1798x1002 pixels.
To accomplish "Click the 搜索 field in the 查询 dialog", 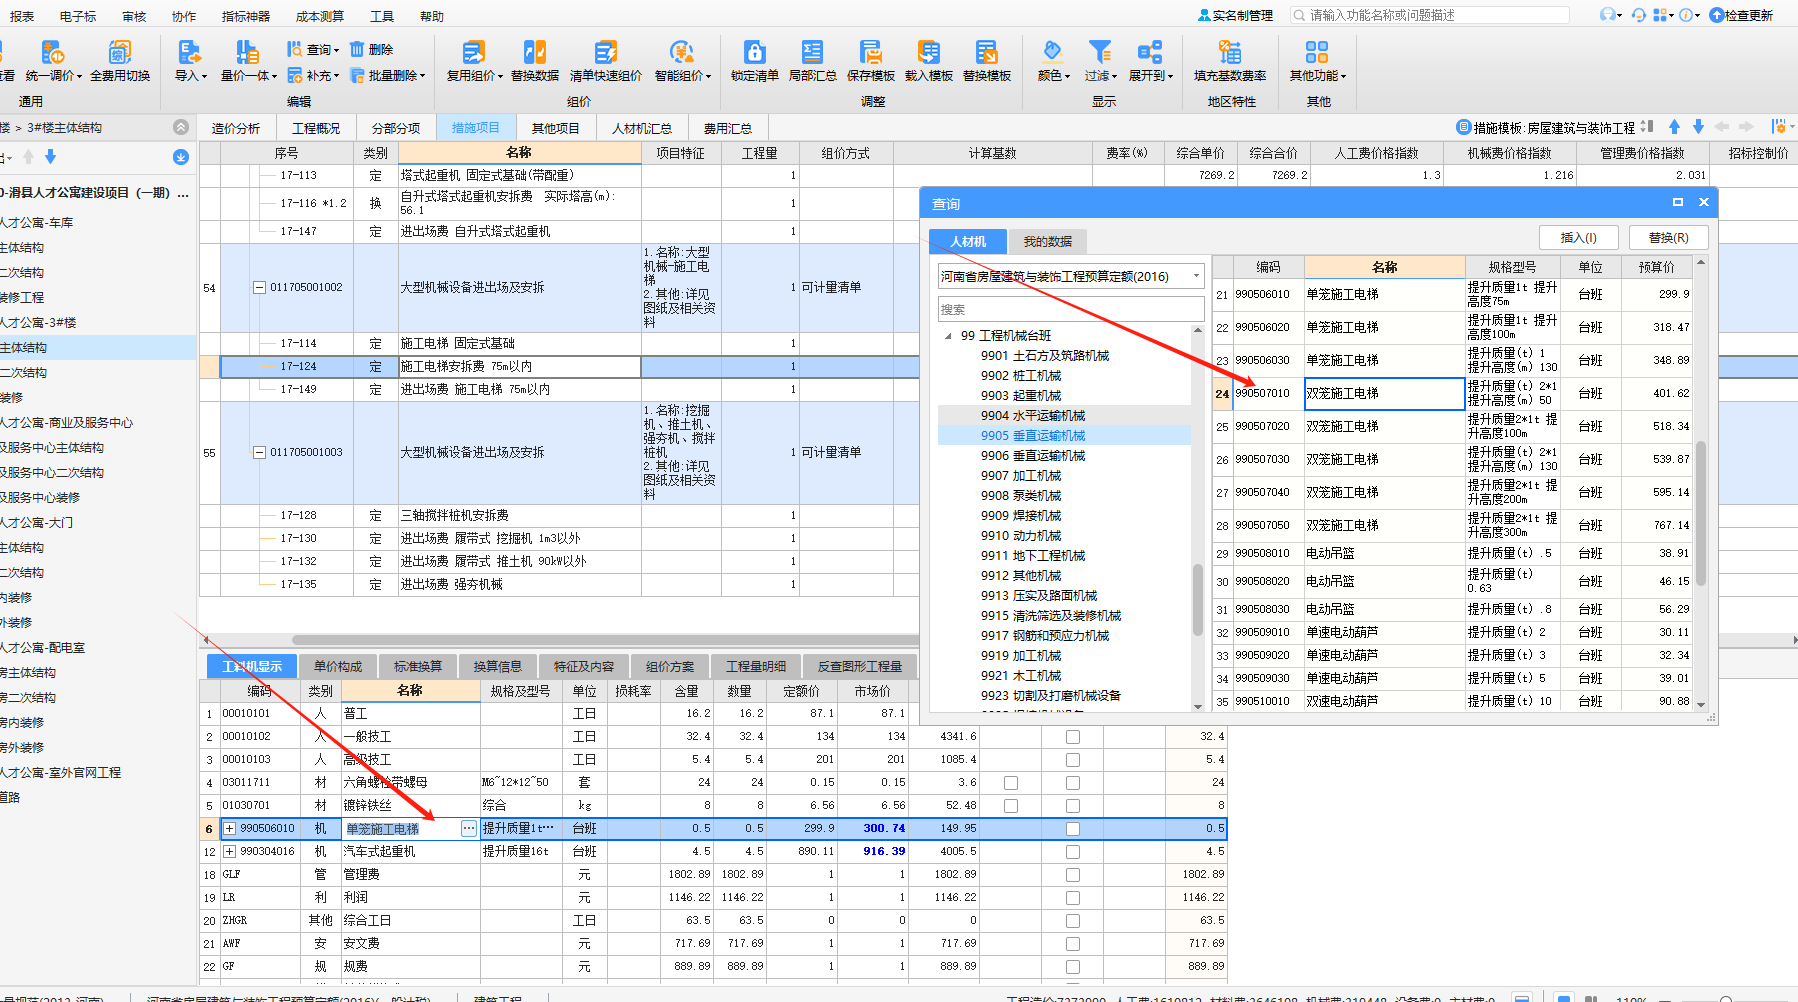I will tap(1071, 309).
